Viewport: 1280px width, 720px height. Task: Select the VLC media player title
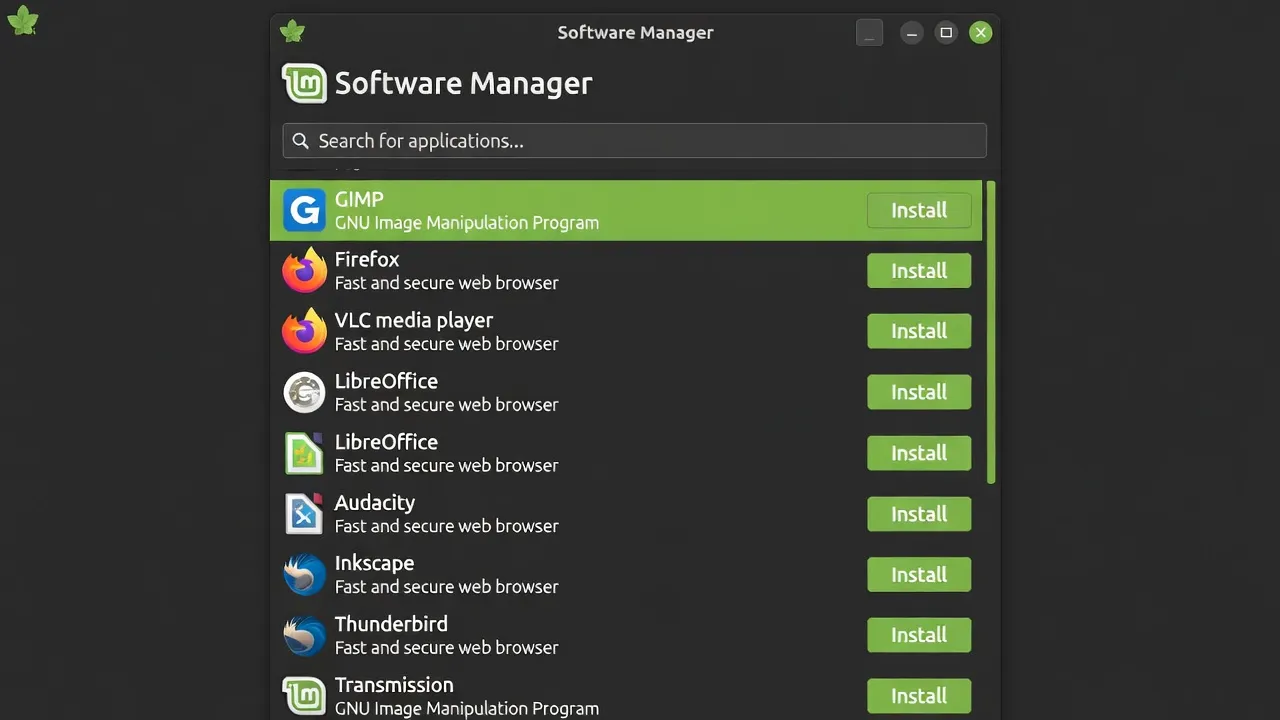pyautogui.click(x=414, y=320)
